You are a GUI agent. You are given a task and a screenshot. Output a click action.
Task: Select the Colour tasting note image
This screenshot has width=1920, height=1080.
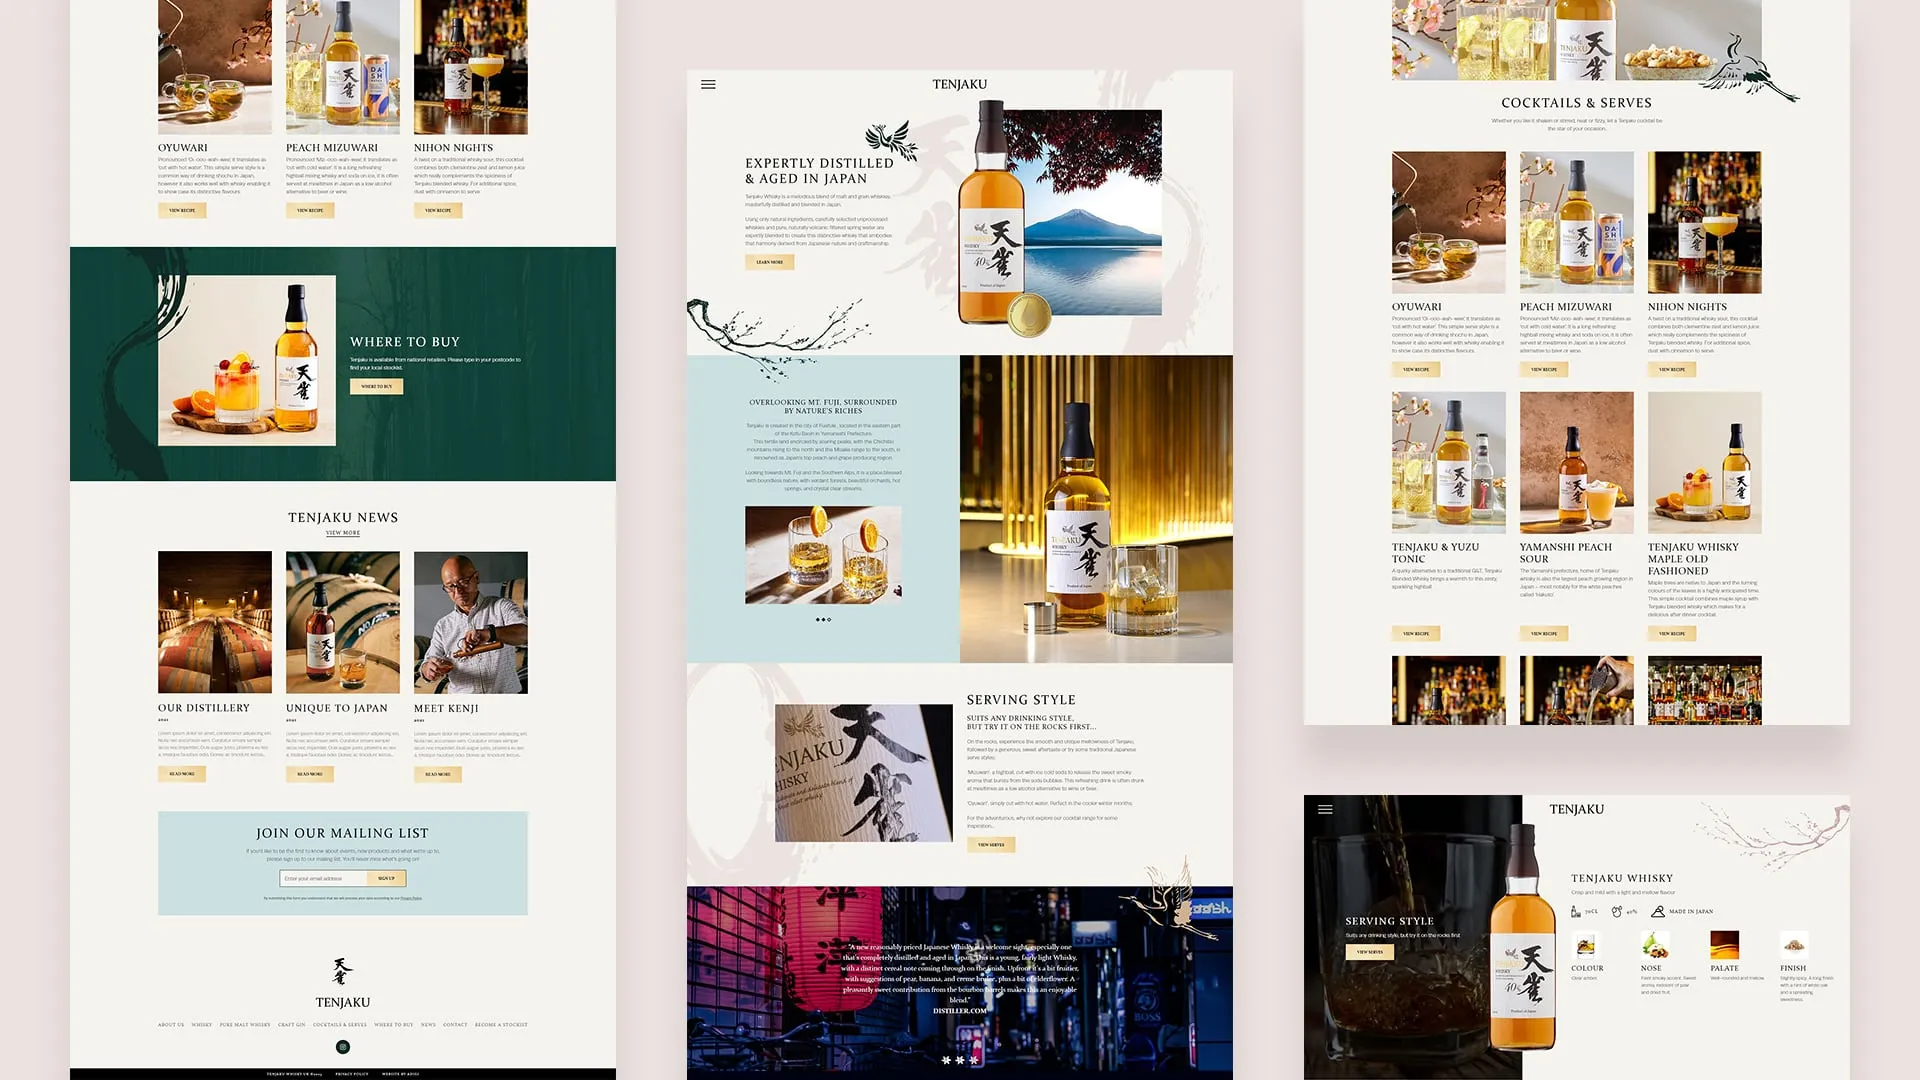pos(1585,946)
